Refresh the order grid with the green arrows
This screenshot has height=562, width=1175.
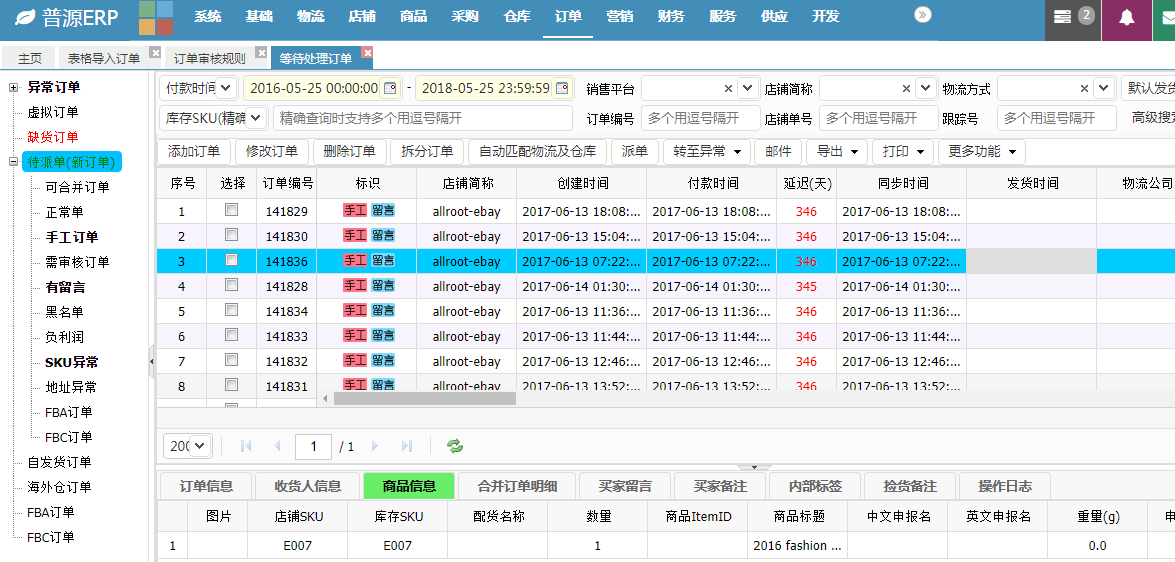pos(455,446)
